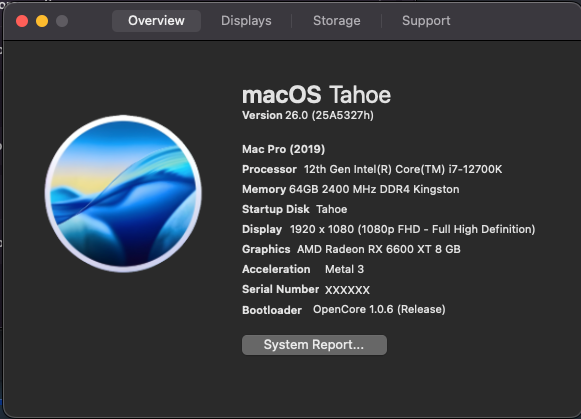
Task: Click the Version 26.0 build number text
Action: [x=308, y=115]
